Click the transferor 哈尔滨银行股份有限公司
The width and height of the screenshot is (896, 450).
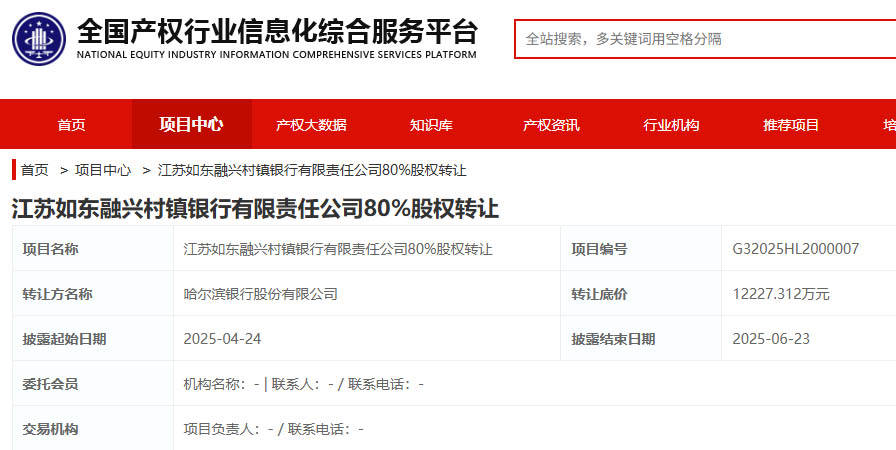pos(261,294)
